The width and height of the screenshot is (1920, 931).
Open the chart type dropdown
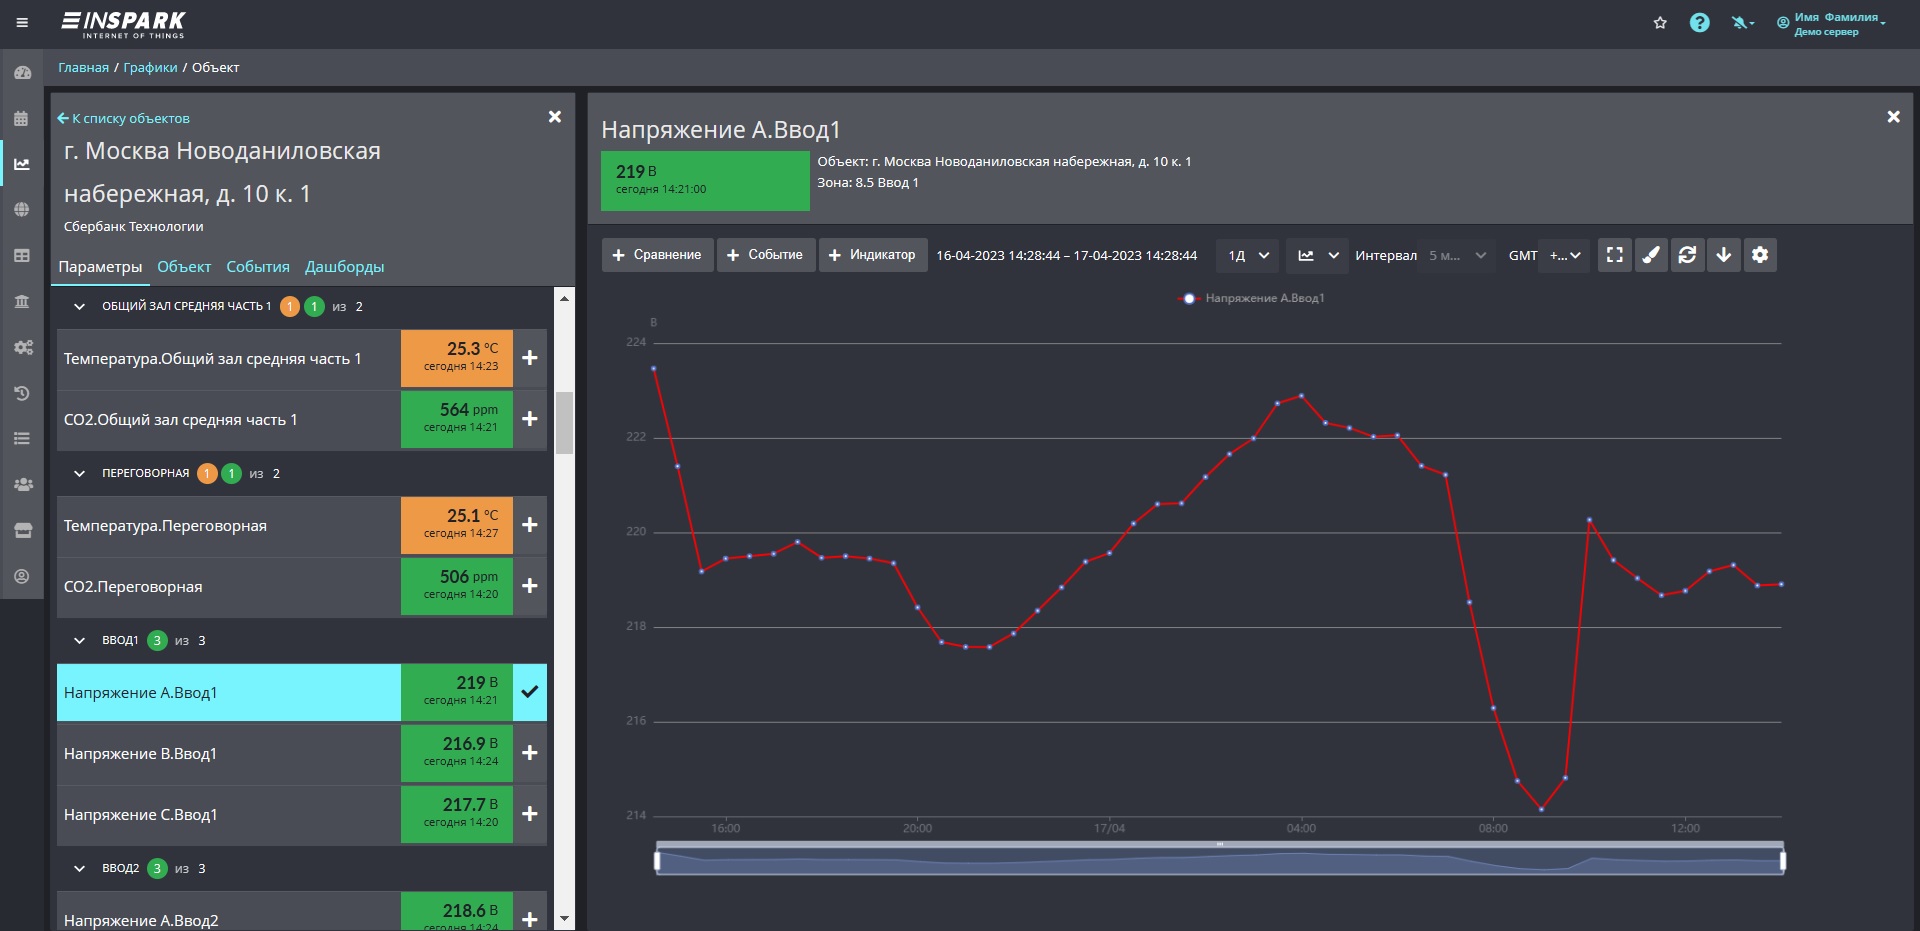pyautogui.click(x=1317, y=255)
